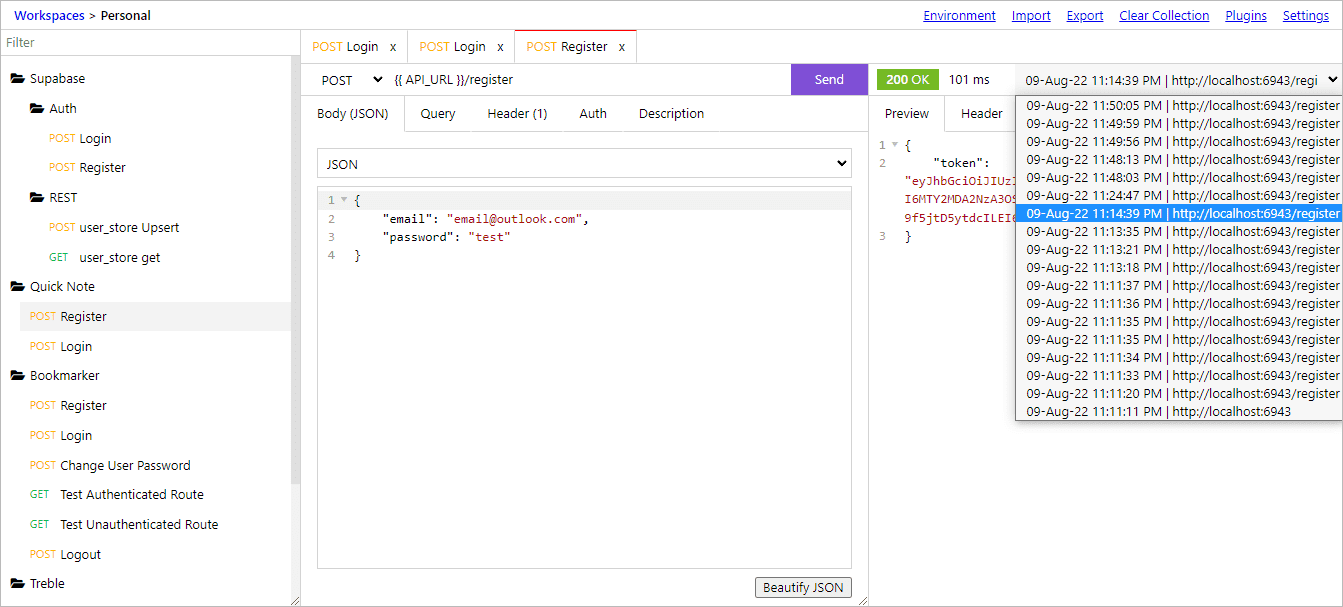Open the JSON body type dropdown

click(584, 164)
